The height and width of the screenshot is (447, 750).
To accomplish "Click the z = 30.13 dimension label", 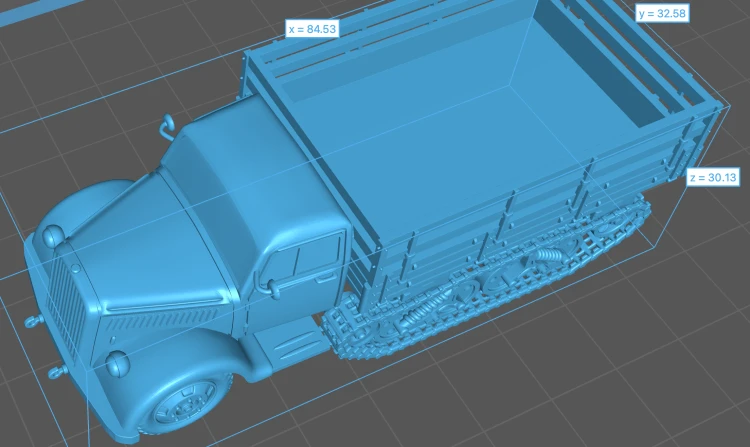I will click(x=713, y=177).
